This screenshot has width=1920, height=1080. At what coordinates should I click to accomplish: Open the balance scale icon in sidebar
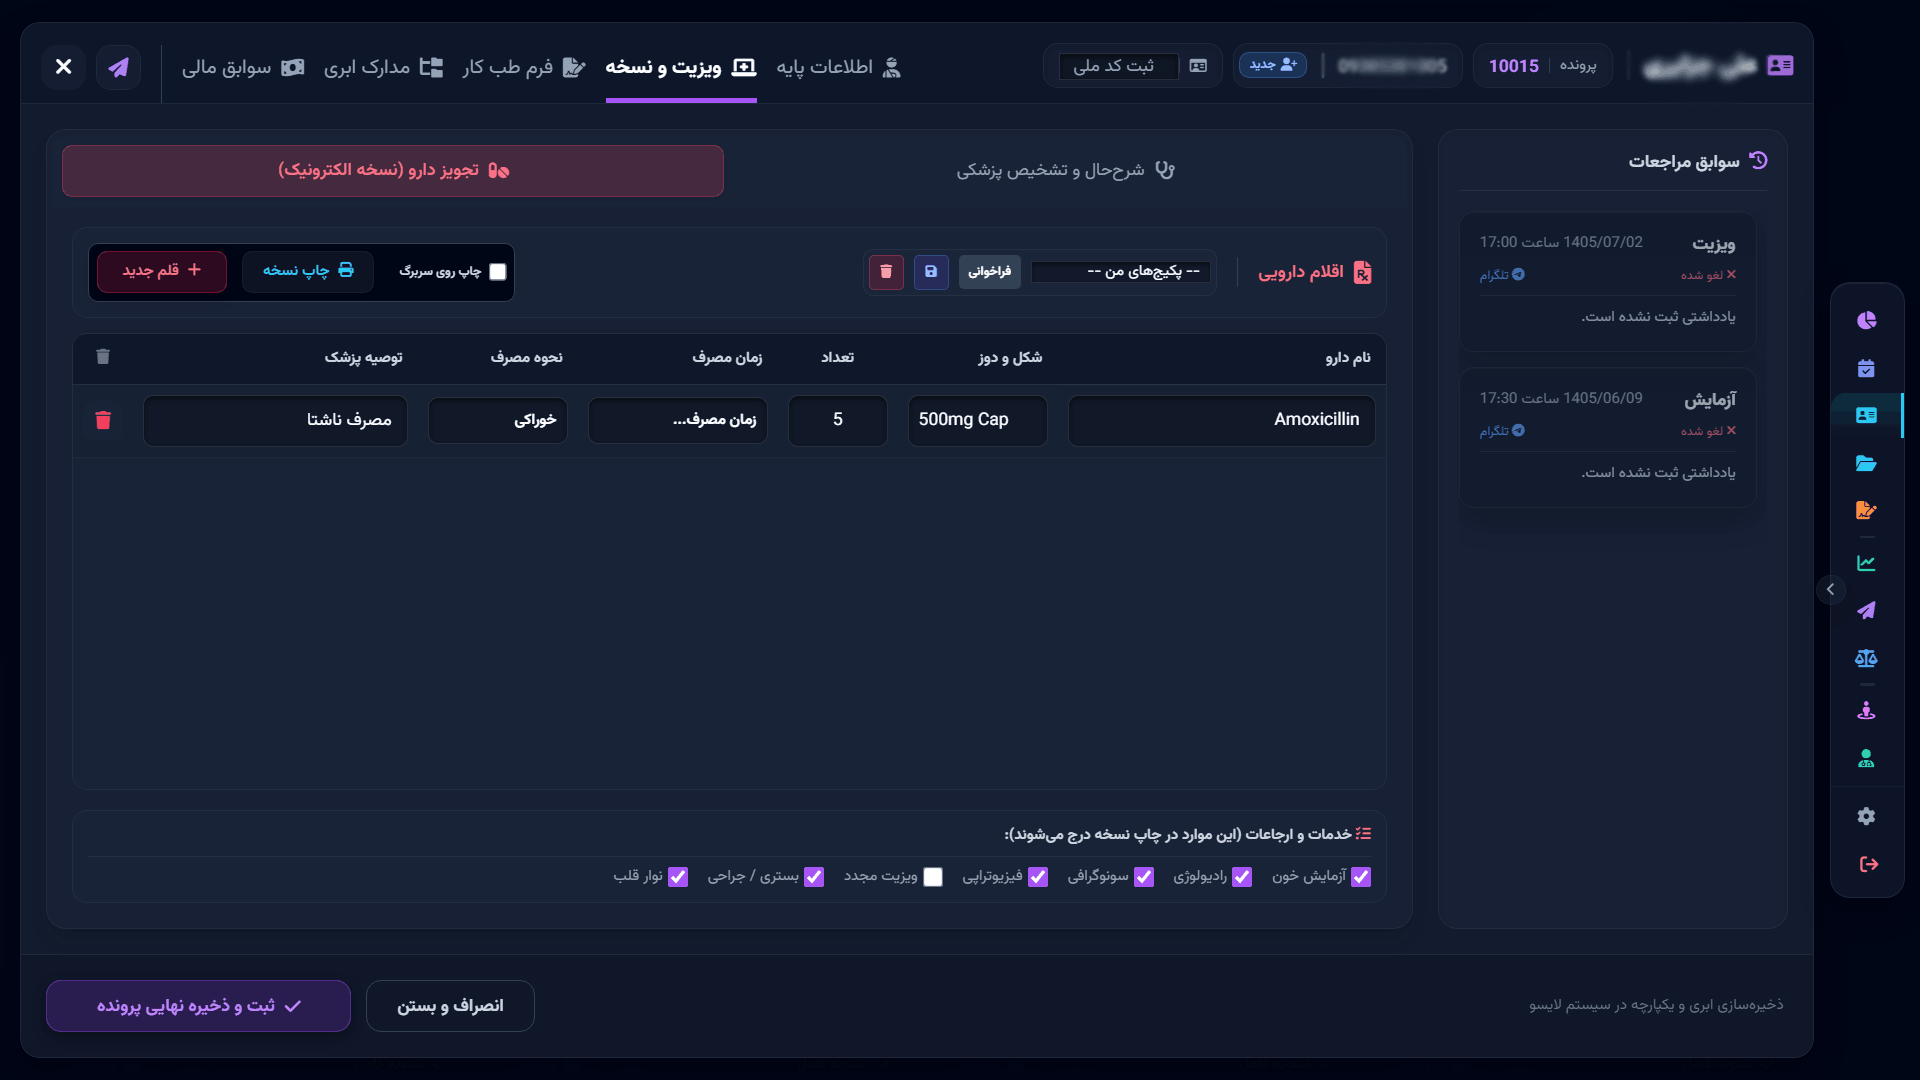click(1866, 658)
